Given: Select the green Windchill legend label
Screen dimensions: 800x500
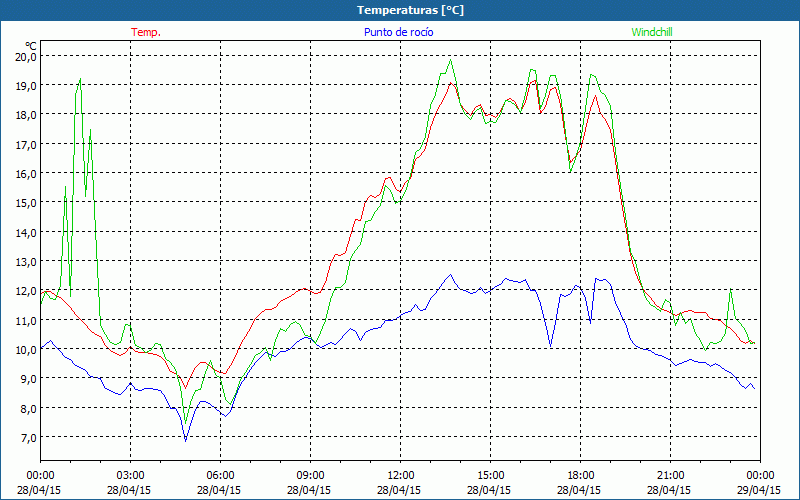Looking at the screenshot, I should point(652,32).
